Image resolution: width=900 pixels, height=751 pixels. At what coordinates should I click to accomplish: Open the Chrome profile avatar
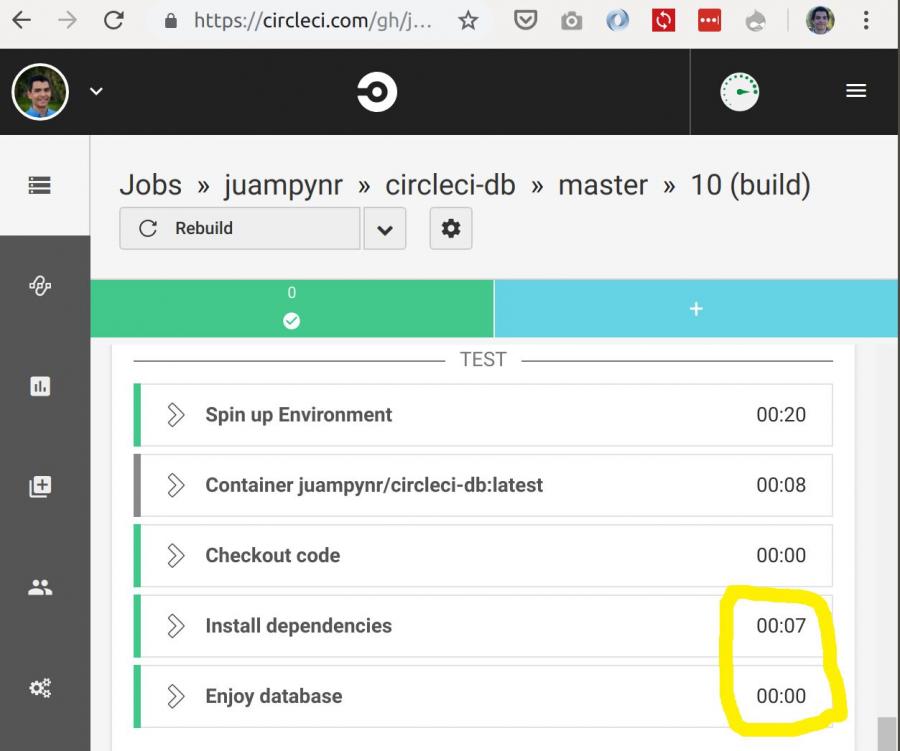820,21
